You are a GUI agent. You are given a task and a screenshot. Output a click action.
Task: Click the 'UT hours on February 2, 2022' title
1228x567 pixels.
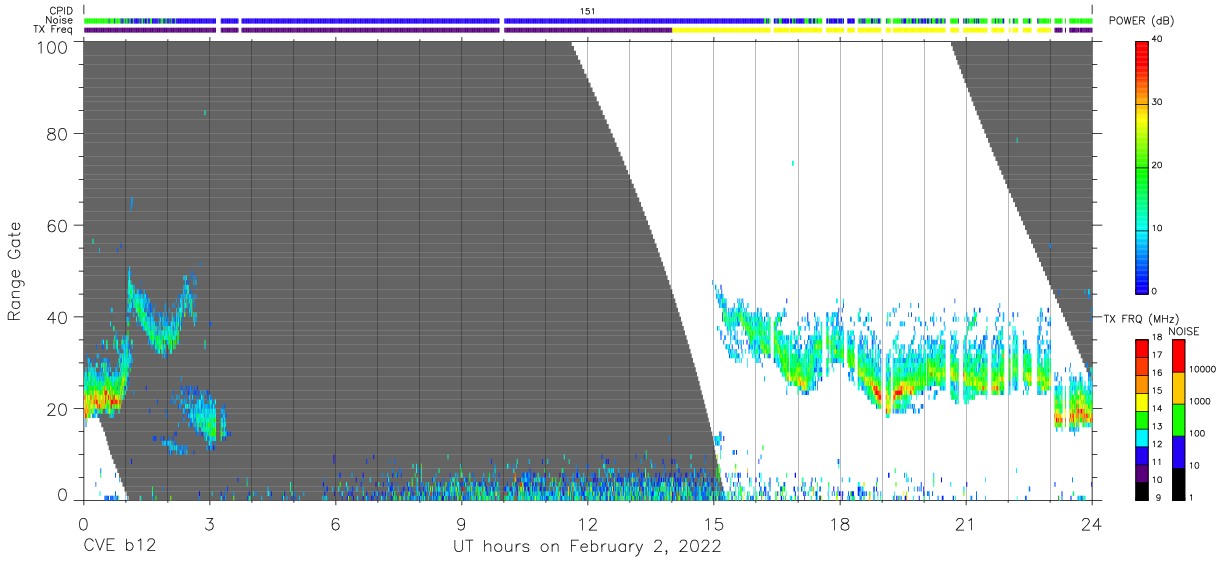(x=587, y=547)
